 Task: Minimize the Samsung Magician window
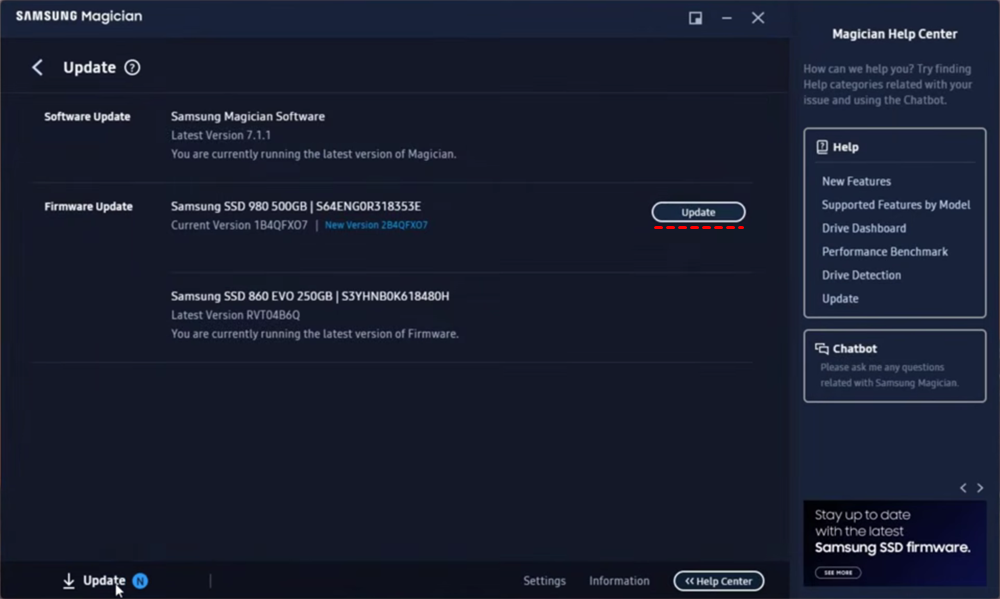(726, 18)
